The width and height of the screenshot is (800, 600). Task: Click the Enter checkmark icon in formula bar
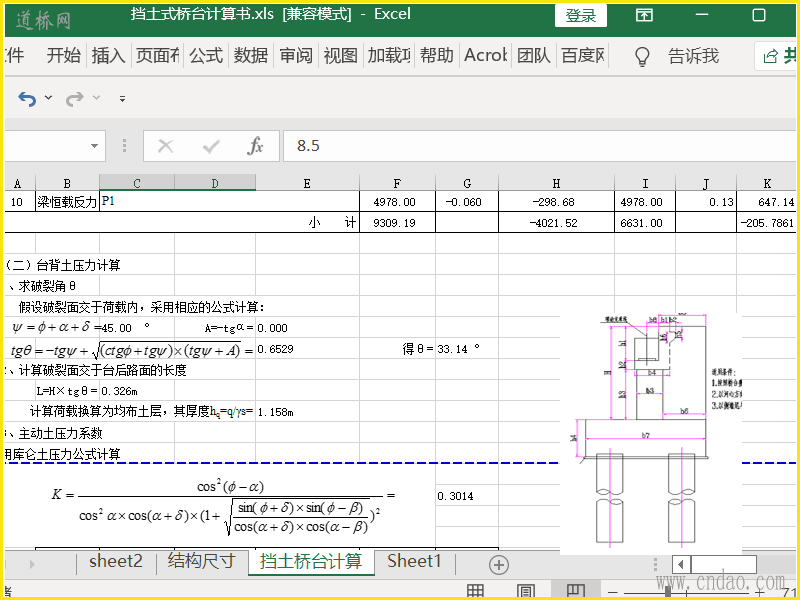click(x=210, y=146)
